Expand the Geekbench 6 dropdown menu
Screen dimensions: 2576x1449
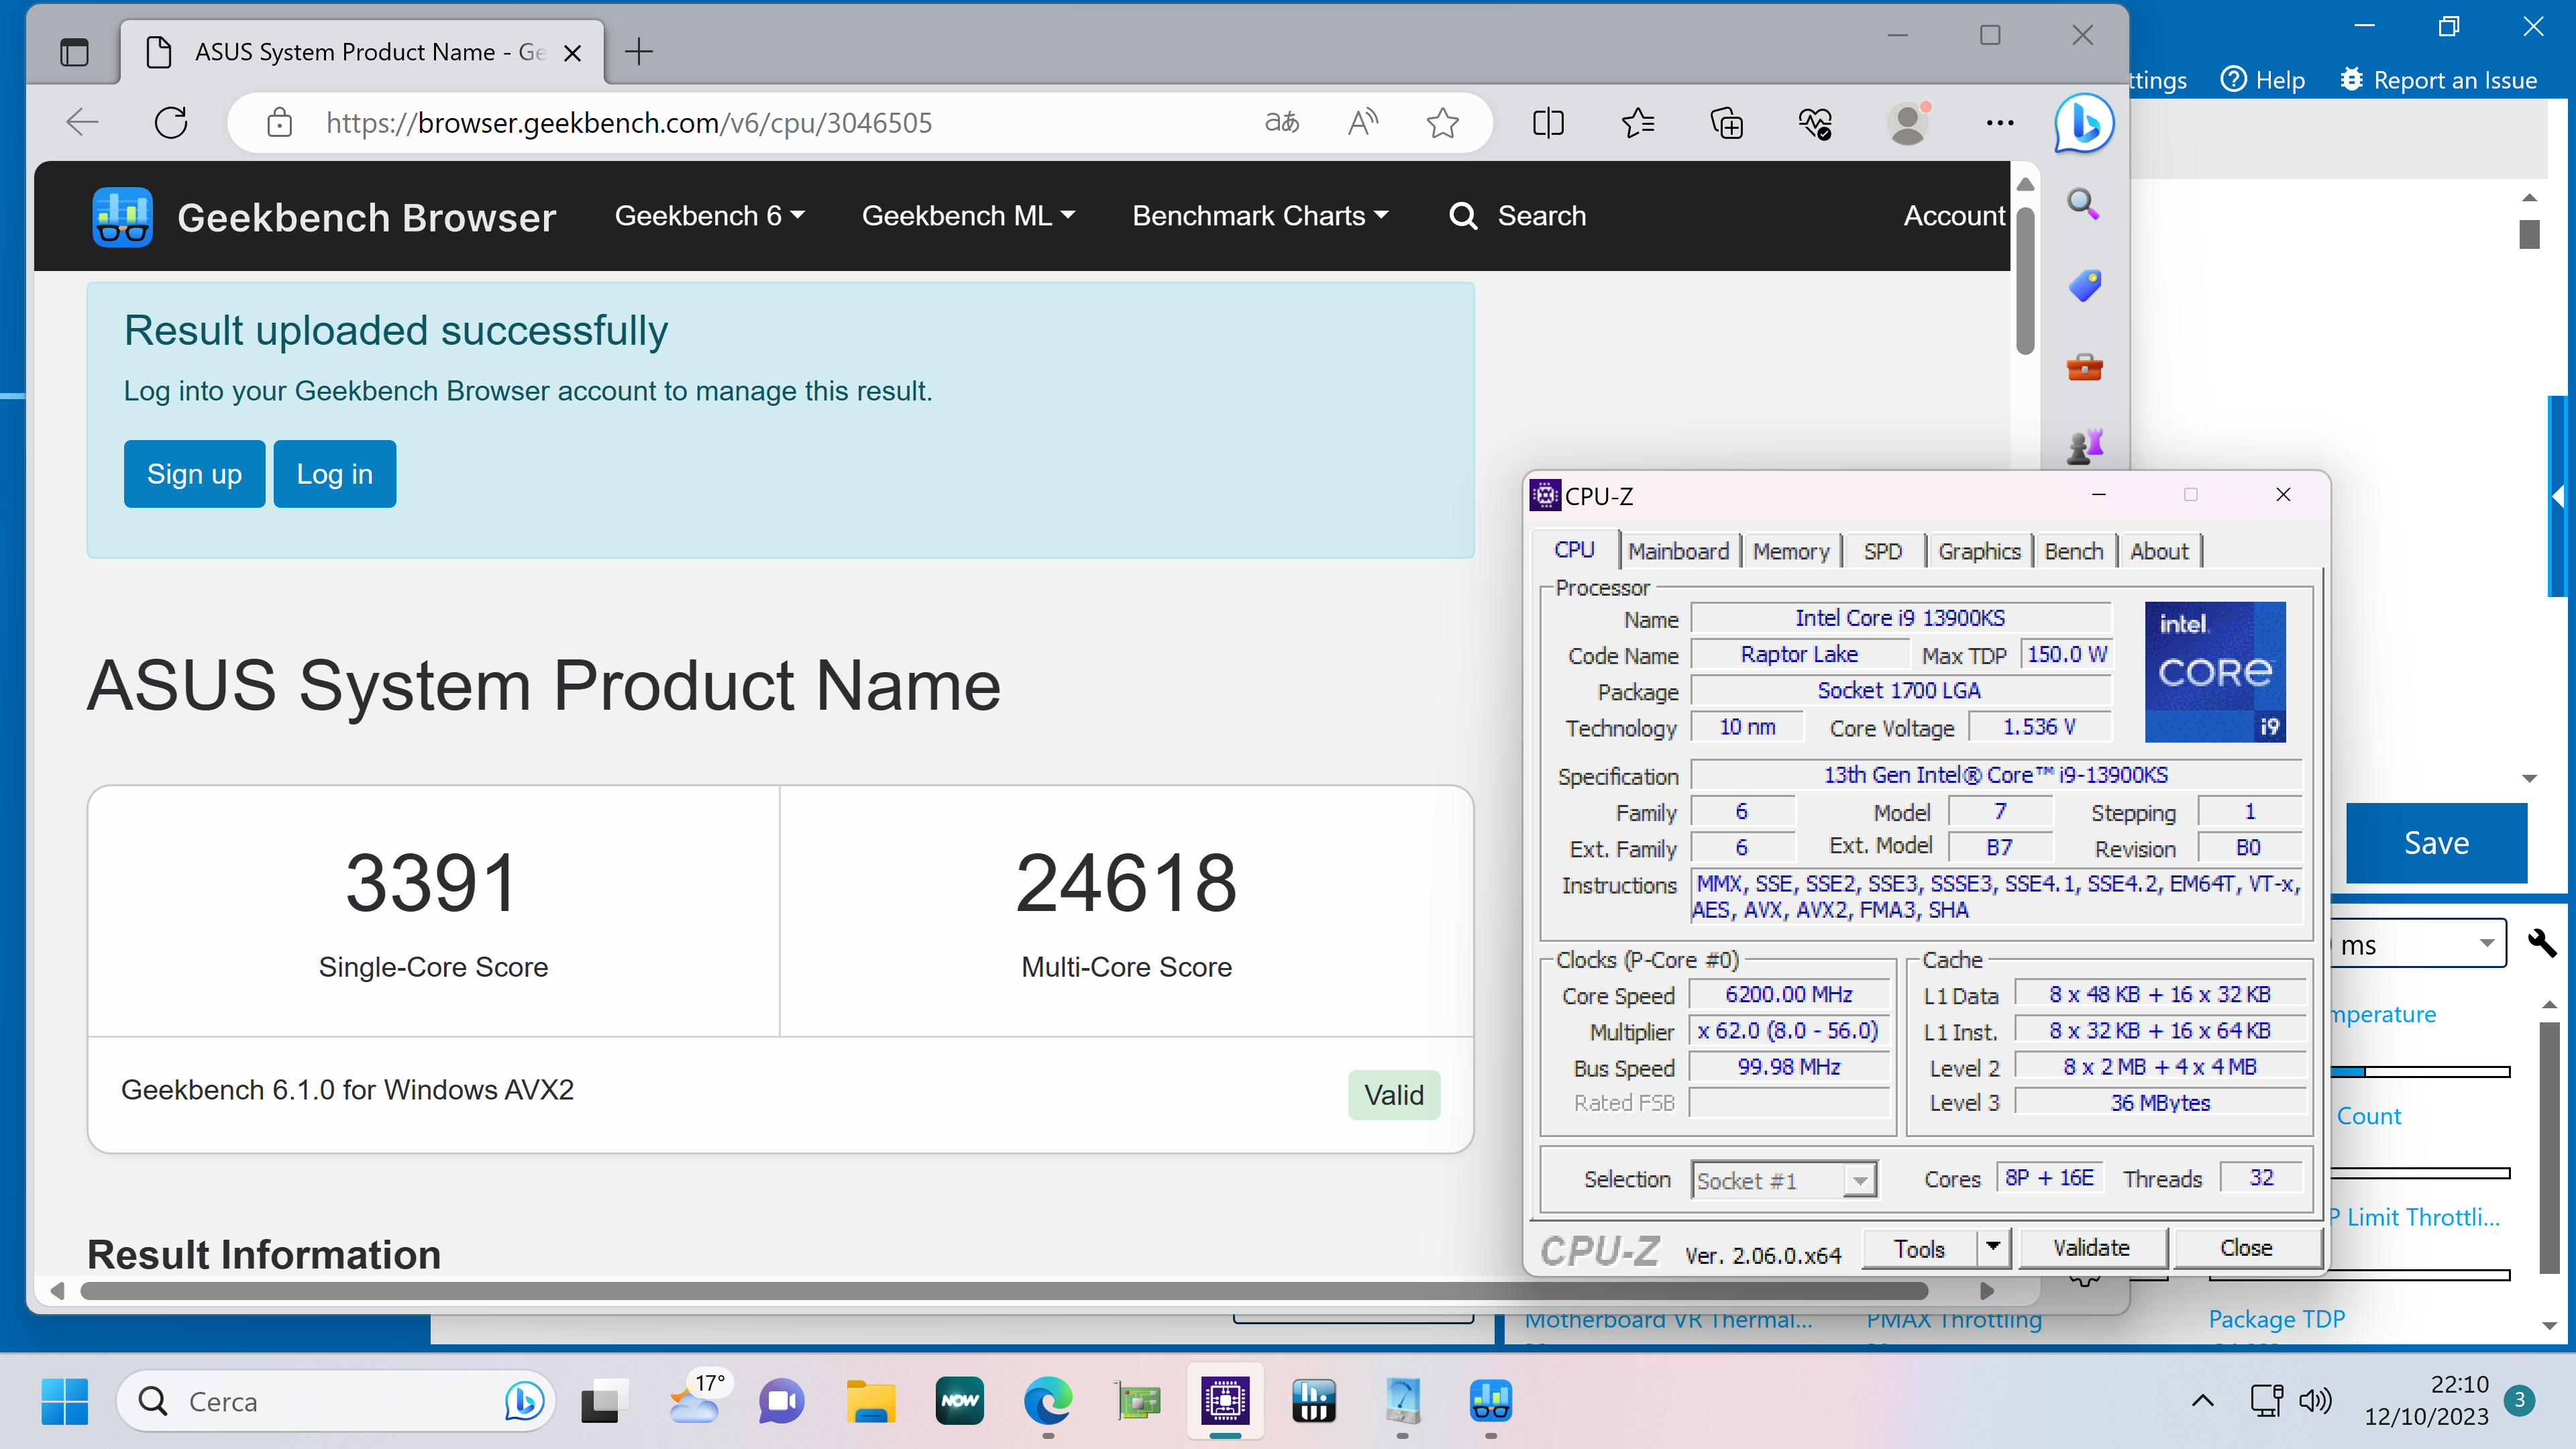pyautogui.click(x=709, y=215)
